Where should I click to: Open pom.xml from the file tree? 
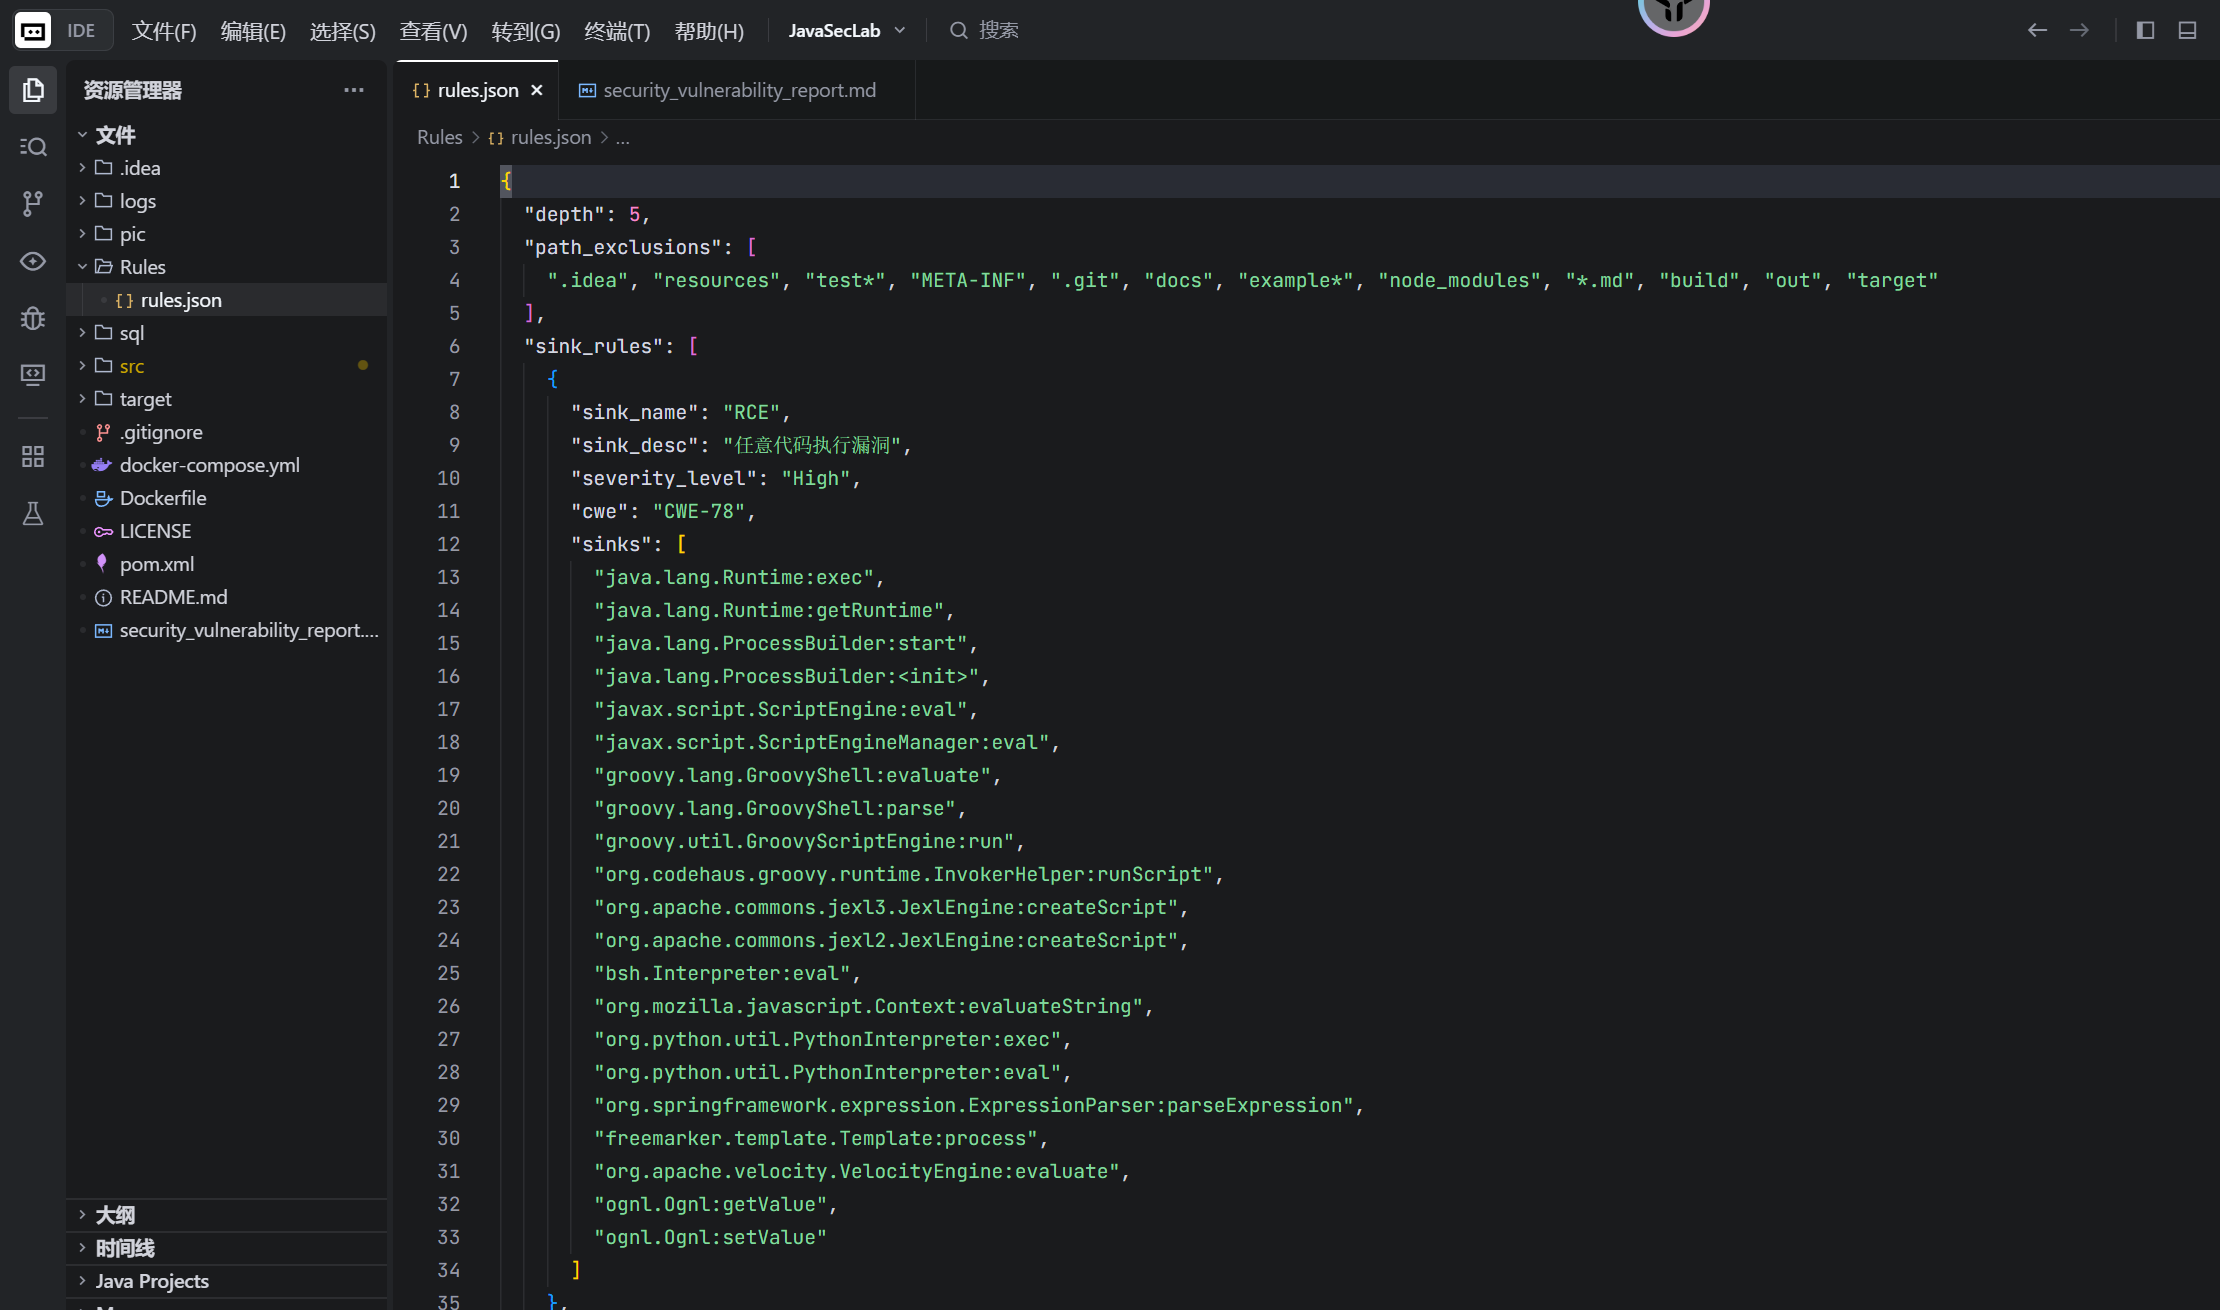tap(157, 564)
